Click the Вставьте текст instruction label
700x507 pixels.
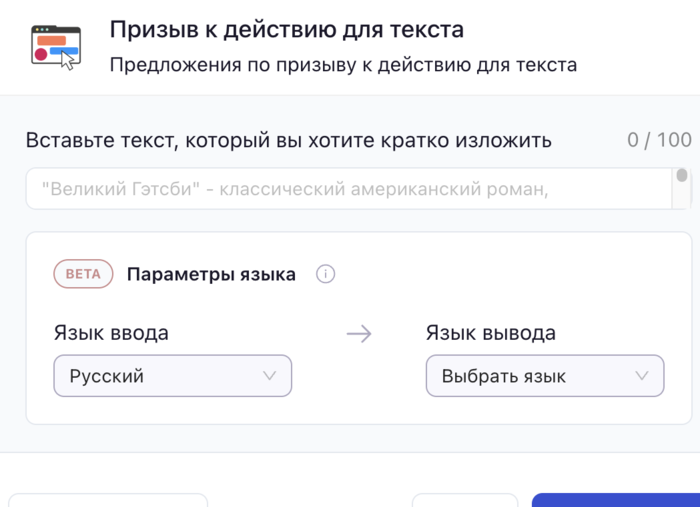(x=288, y=140)
